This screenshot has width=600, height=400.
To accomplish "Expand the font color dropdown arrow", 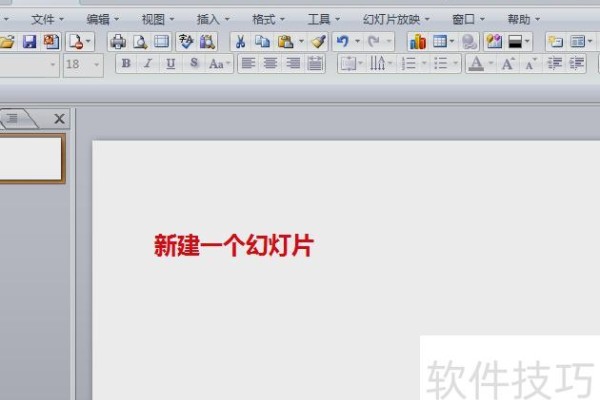I will [491, 64].
